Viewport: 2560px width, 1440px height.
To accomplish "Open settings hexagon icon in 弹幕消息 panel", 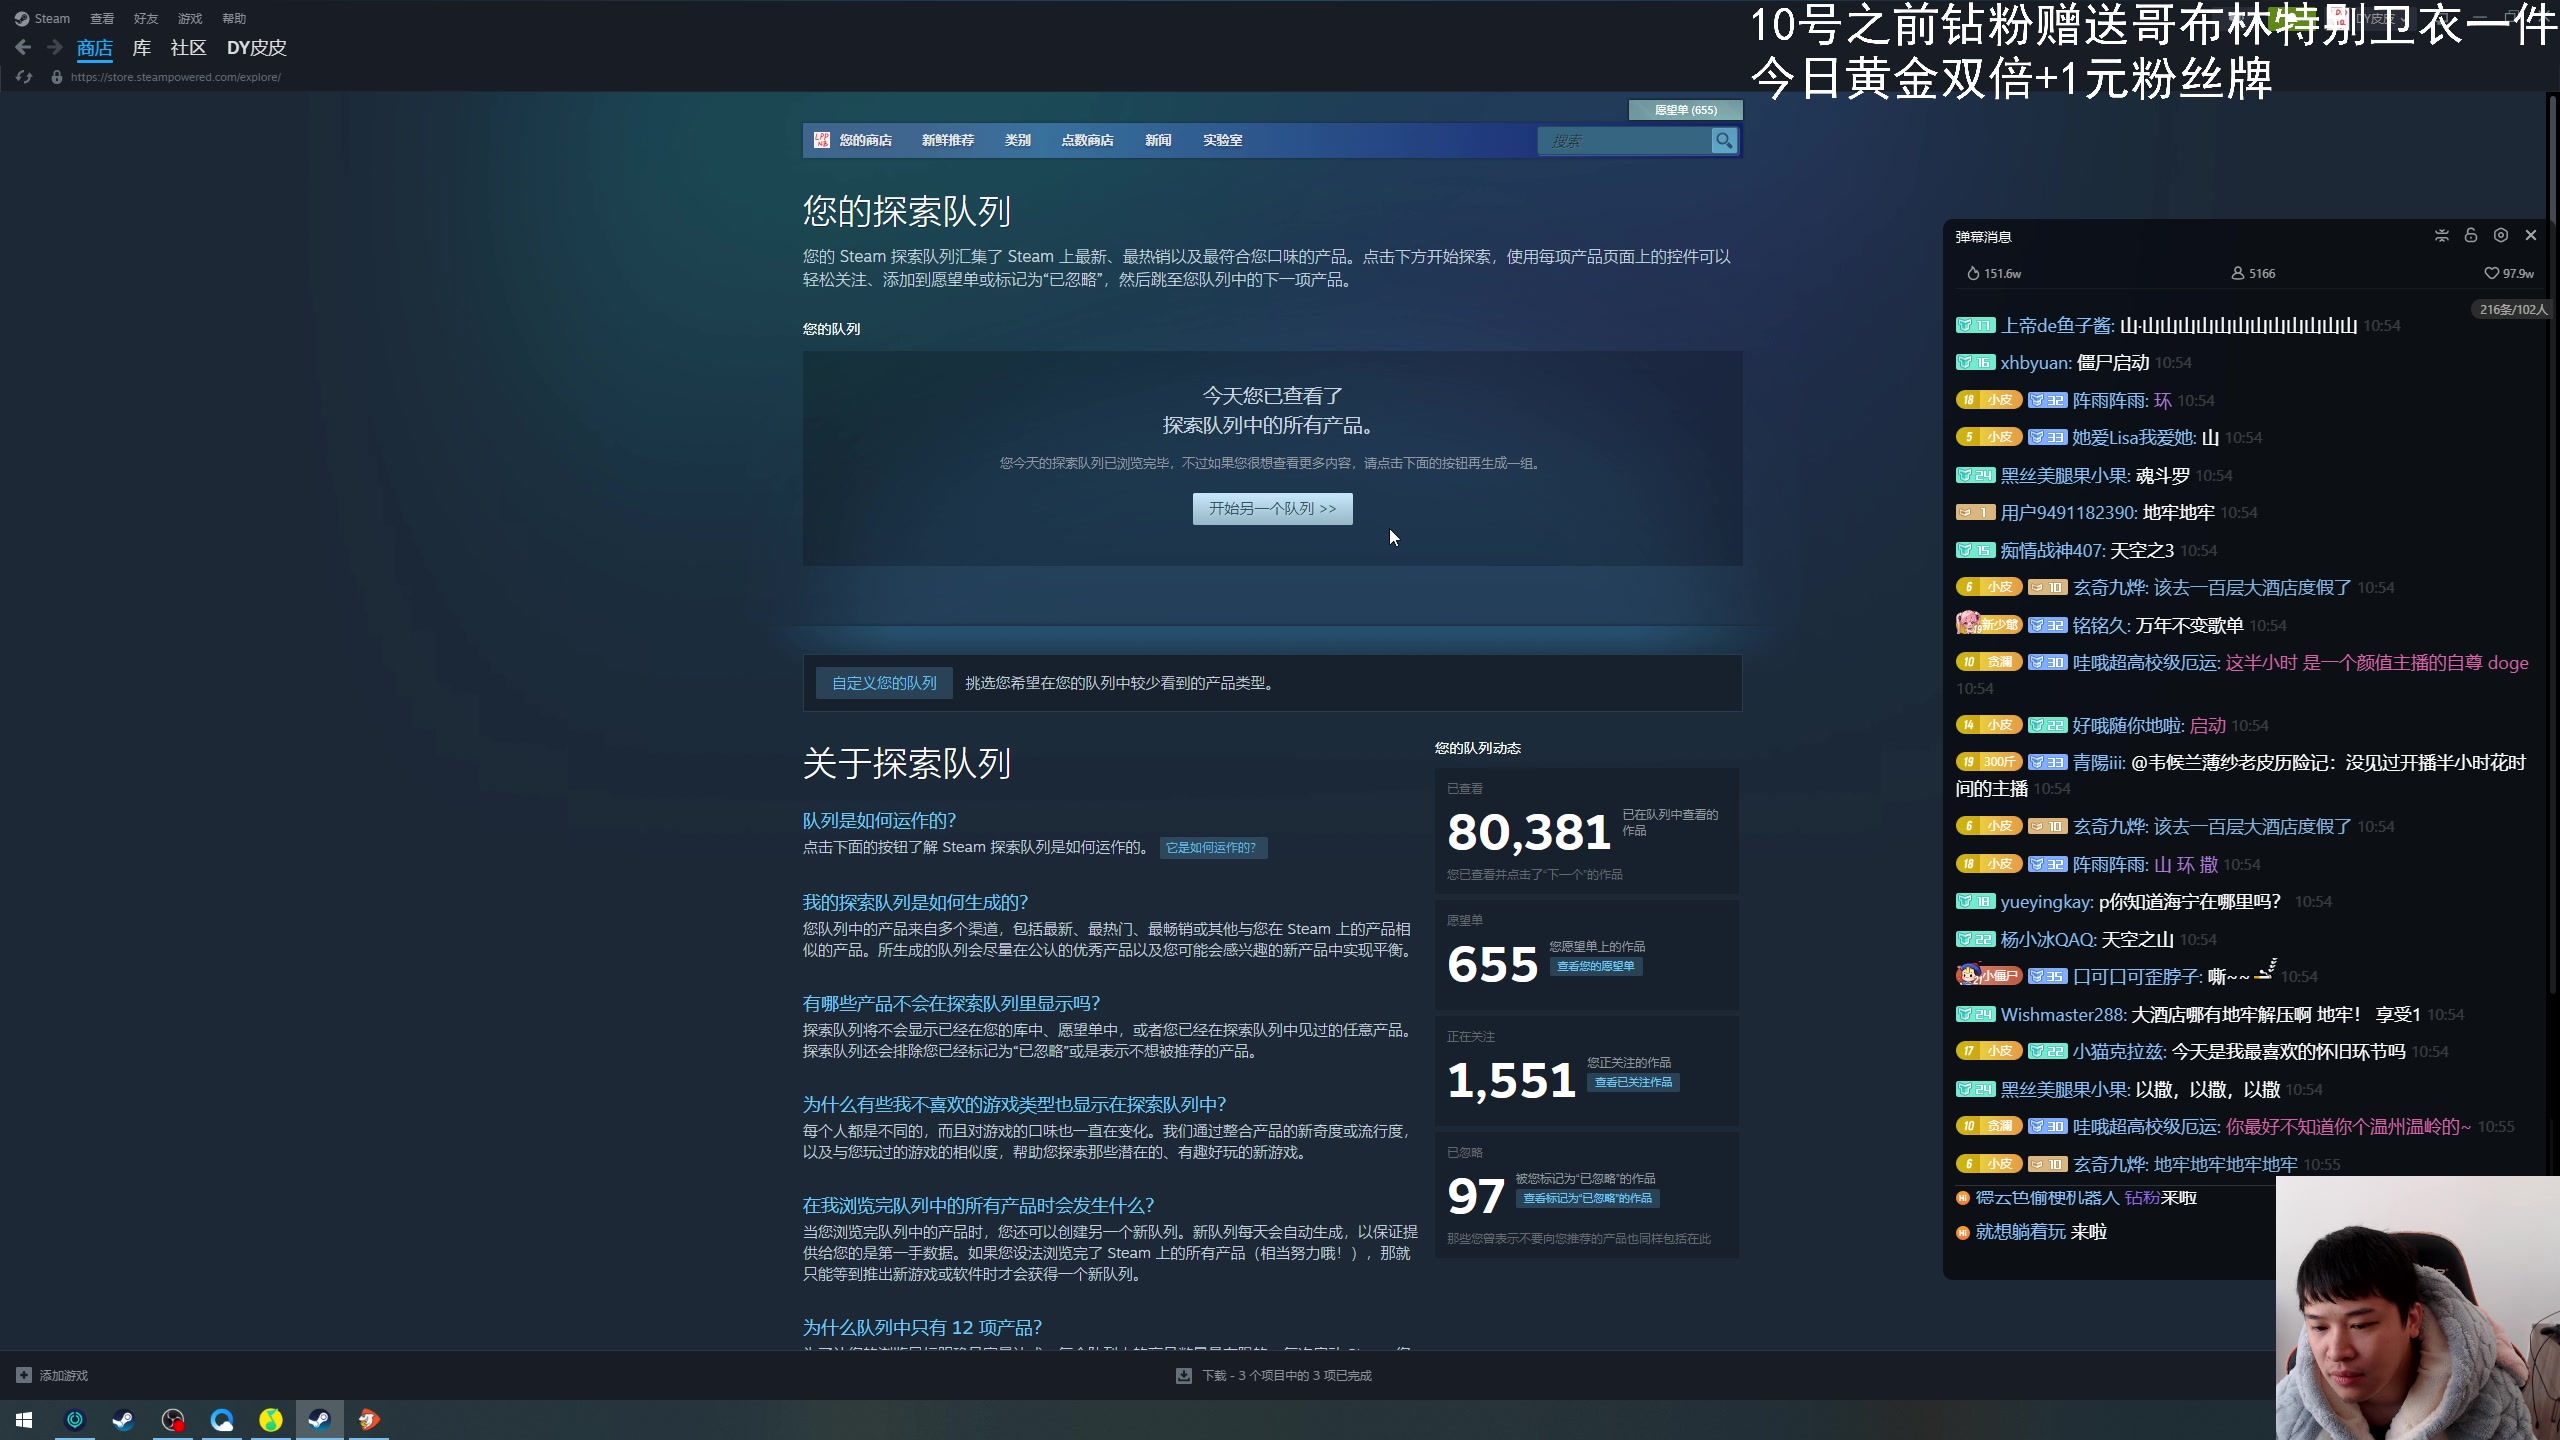I will click(x=2501, y=235).
